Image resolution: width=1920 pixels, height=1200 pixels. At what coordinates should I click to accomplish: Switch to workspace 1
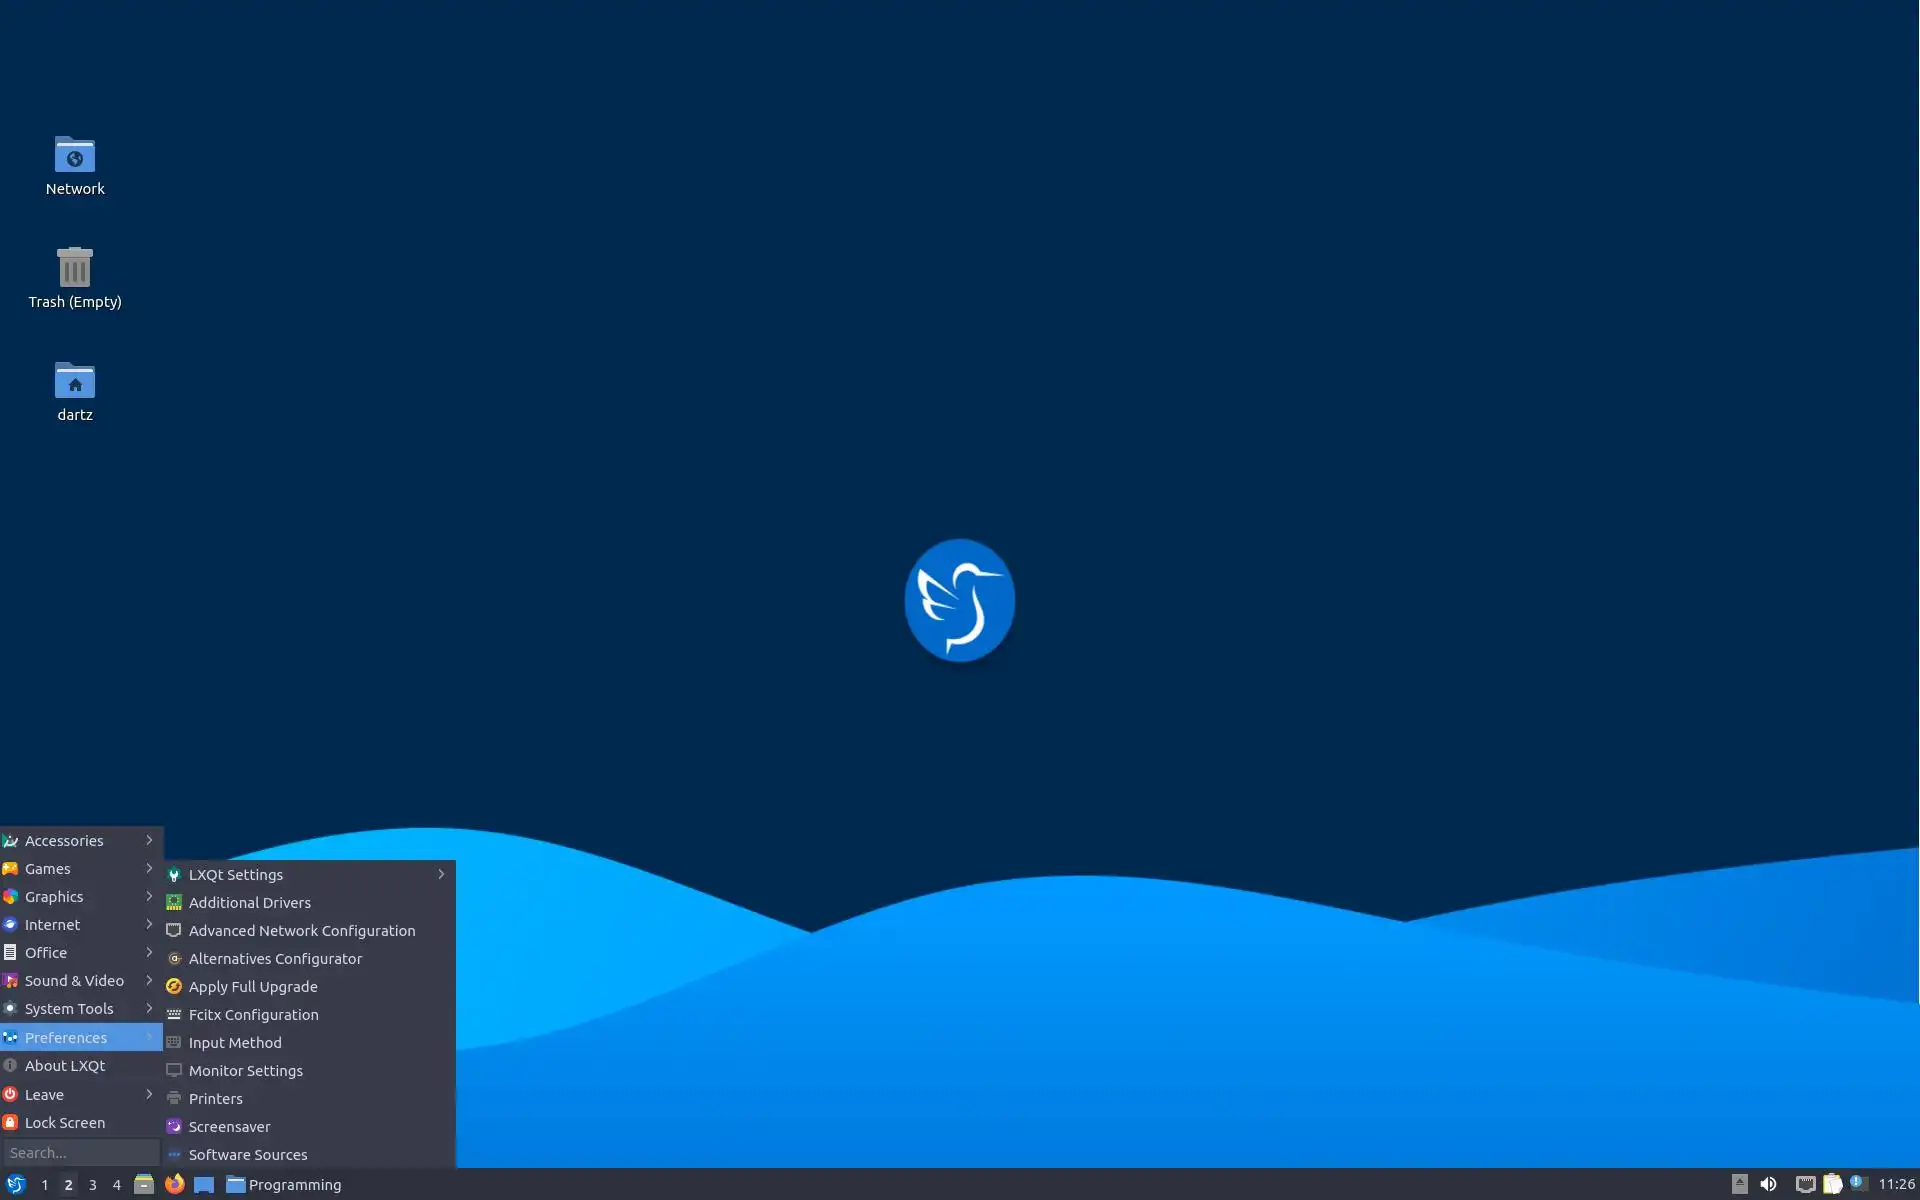click(x=44, y=1184)
